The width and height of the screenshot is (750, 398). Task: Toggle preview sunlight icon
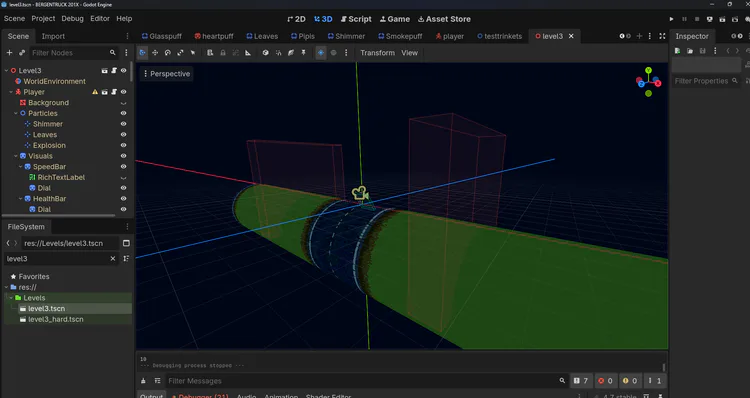[321, 53]
